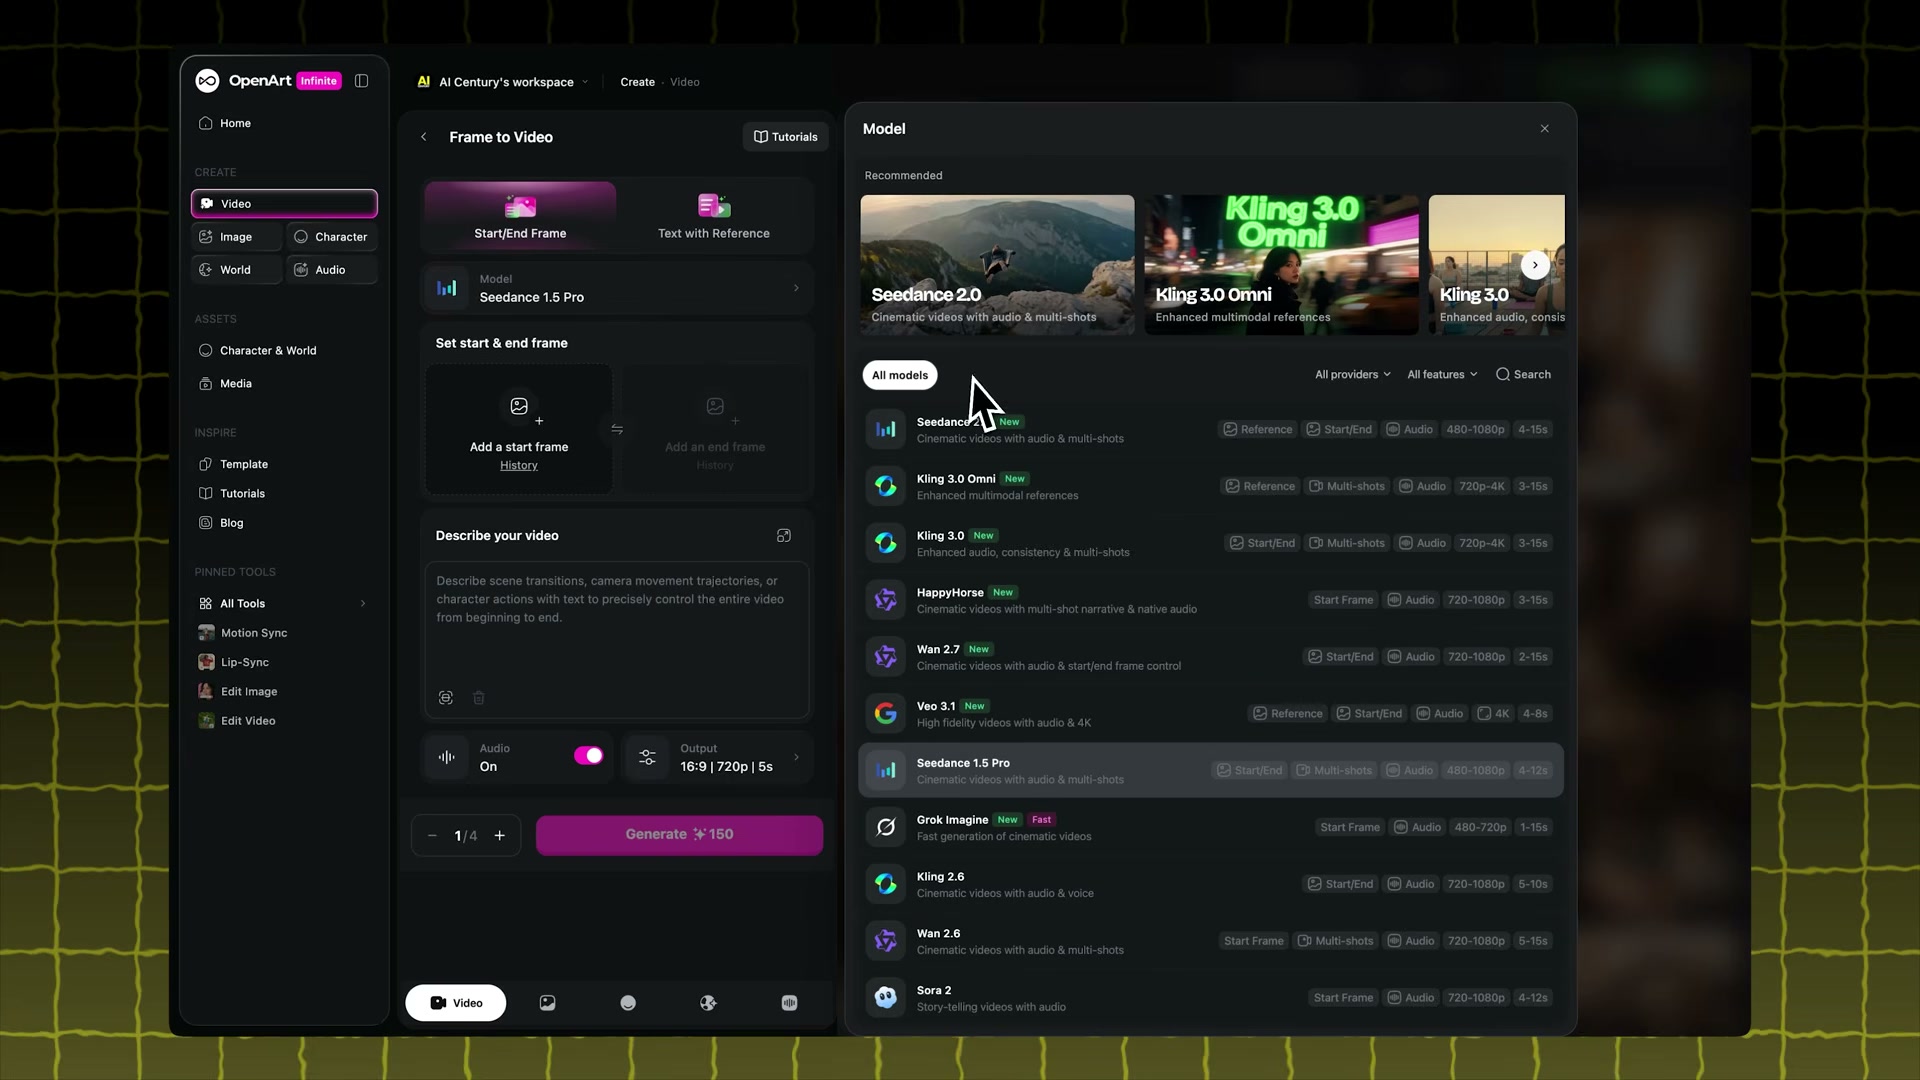Decrease the generation count
The width and height of the screenshot is (1920, 1080).
(x=432, y=836)
